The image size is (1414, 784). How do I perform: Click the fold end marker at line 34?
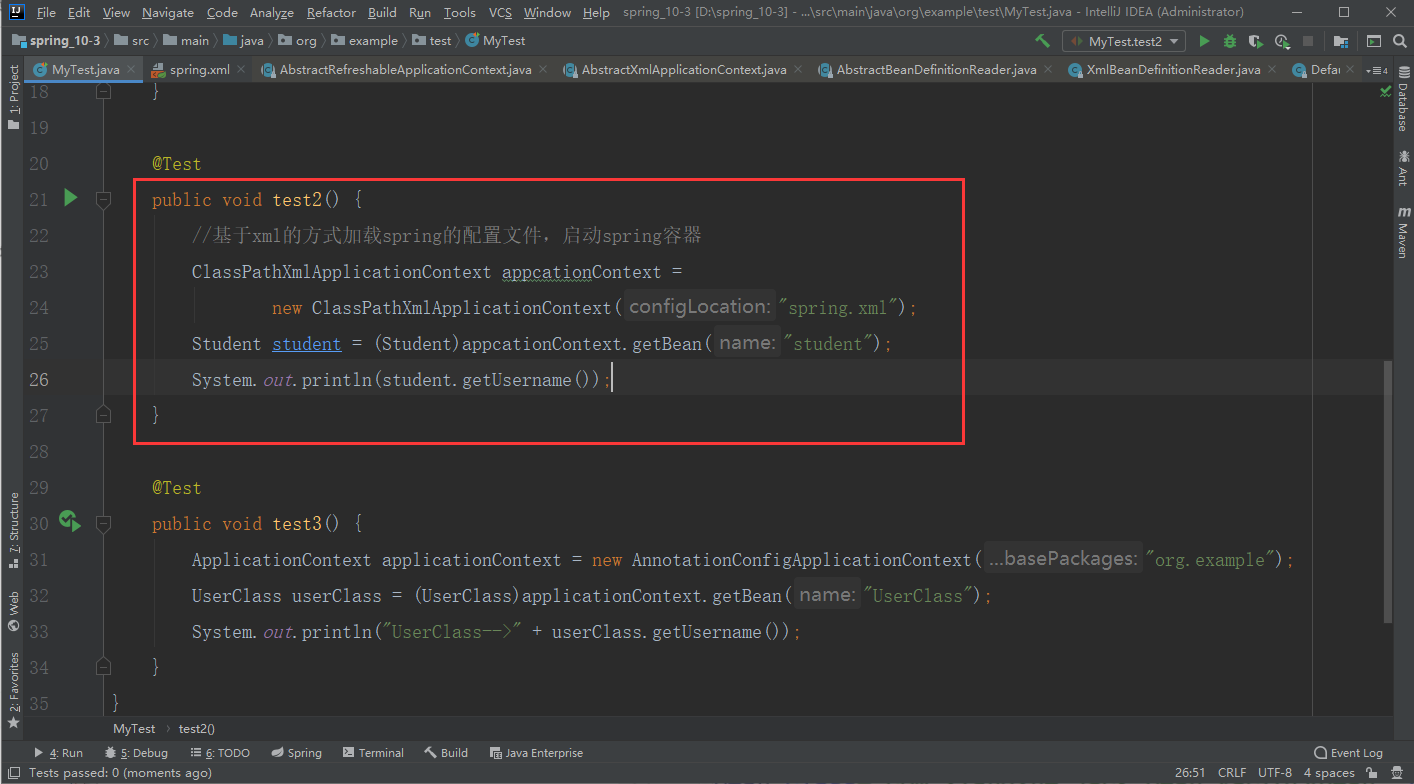(103, 664)
